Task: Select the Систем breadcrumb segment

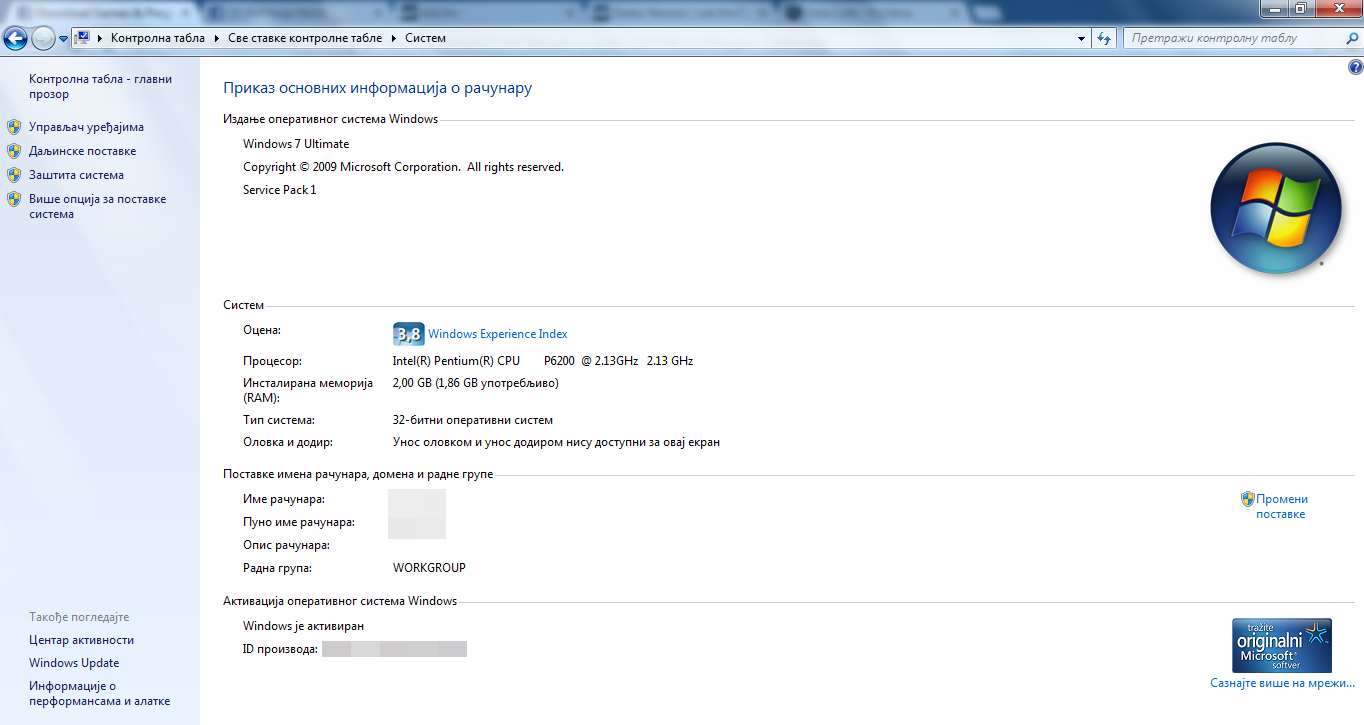Action: (x=426, y=38)
